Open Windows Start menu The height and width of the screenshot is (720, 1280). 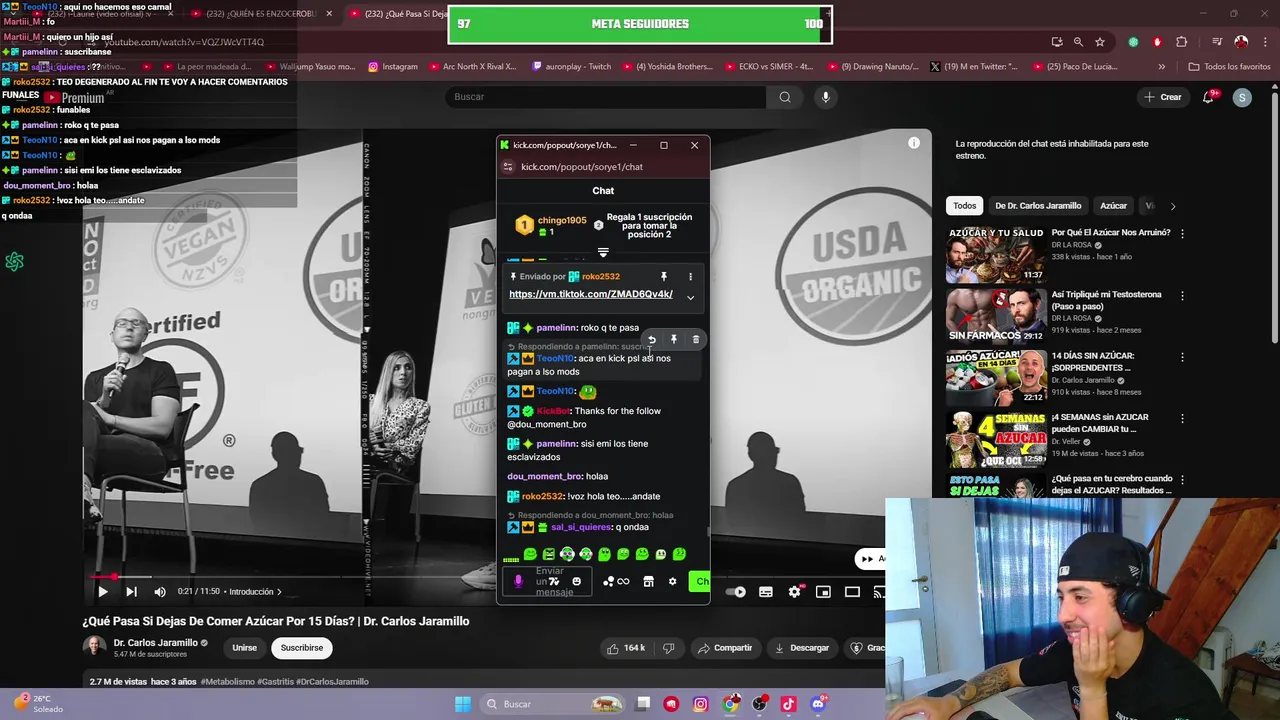tap(462, 704)
